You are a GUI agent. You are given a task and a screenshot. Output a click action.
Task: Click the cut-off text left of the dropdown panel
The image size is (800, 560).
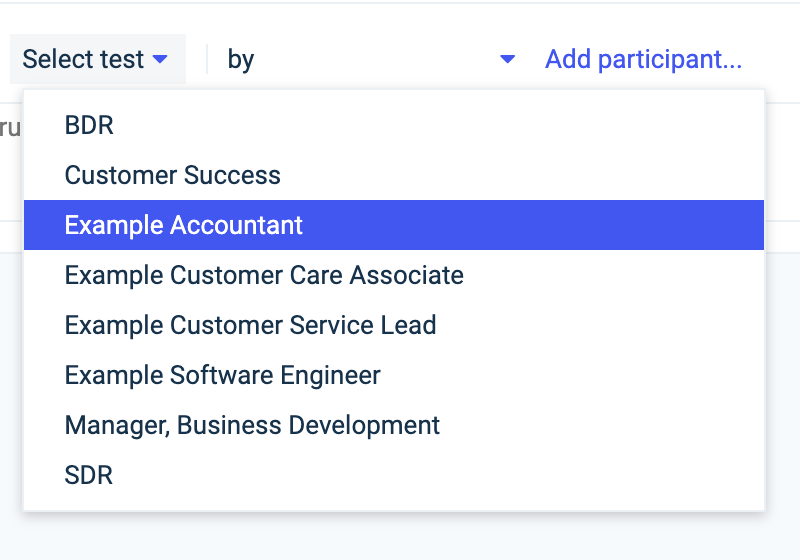(x=9, y=127)
